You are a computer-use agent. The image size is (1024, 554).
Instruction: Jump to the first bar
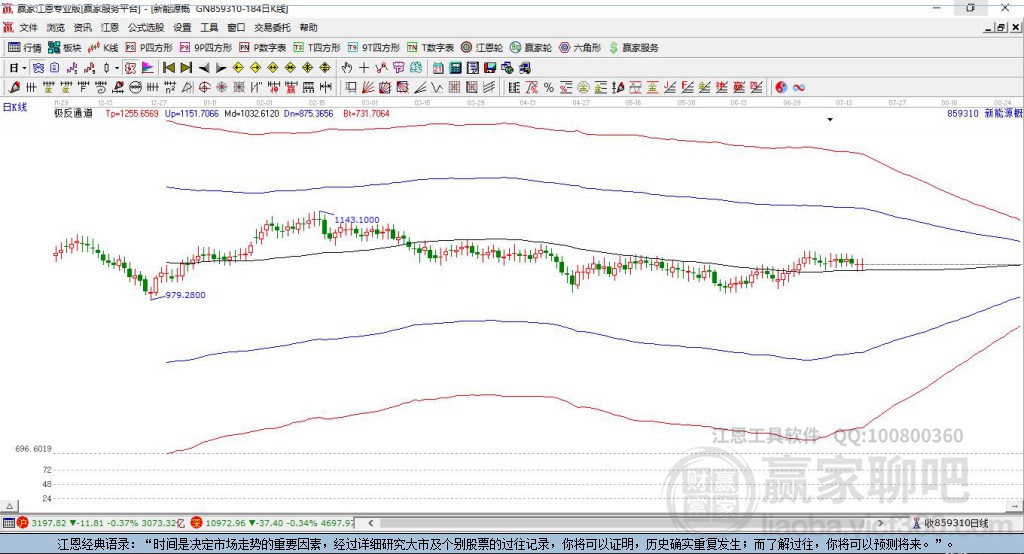coord(168,68)
